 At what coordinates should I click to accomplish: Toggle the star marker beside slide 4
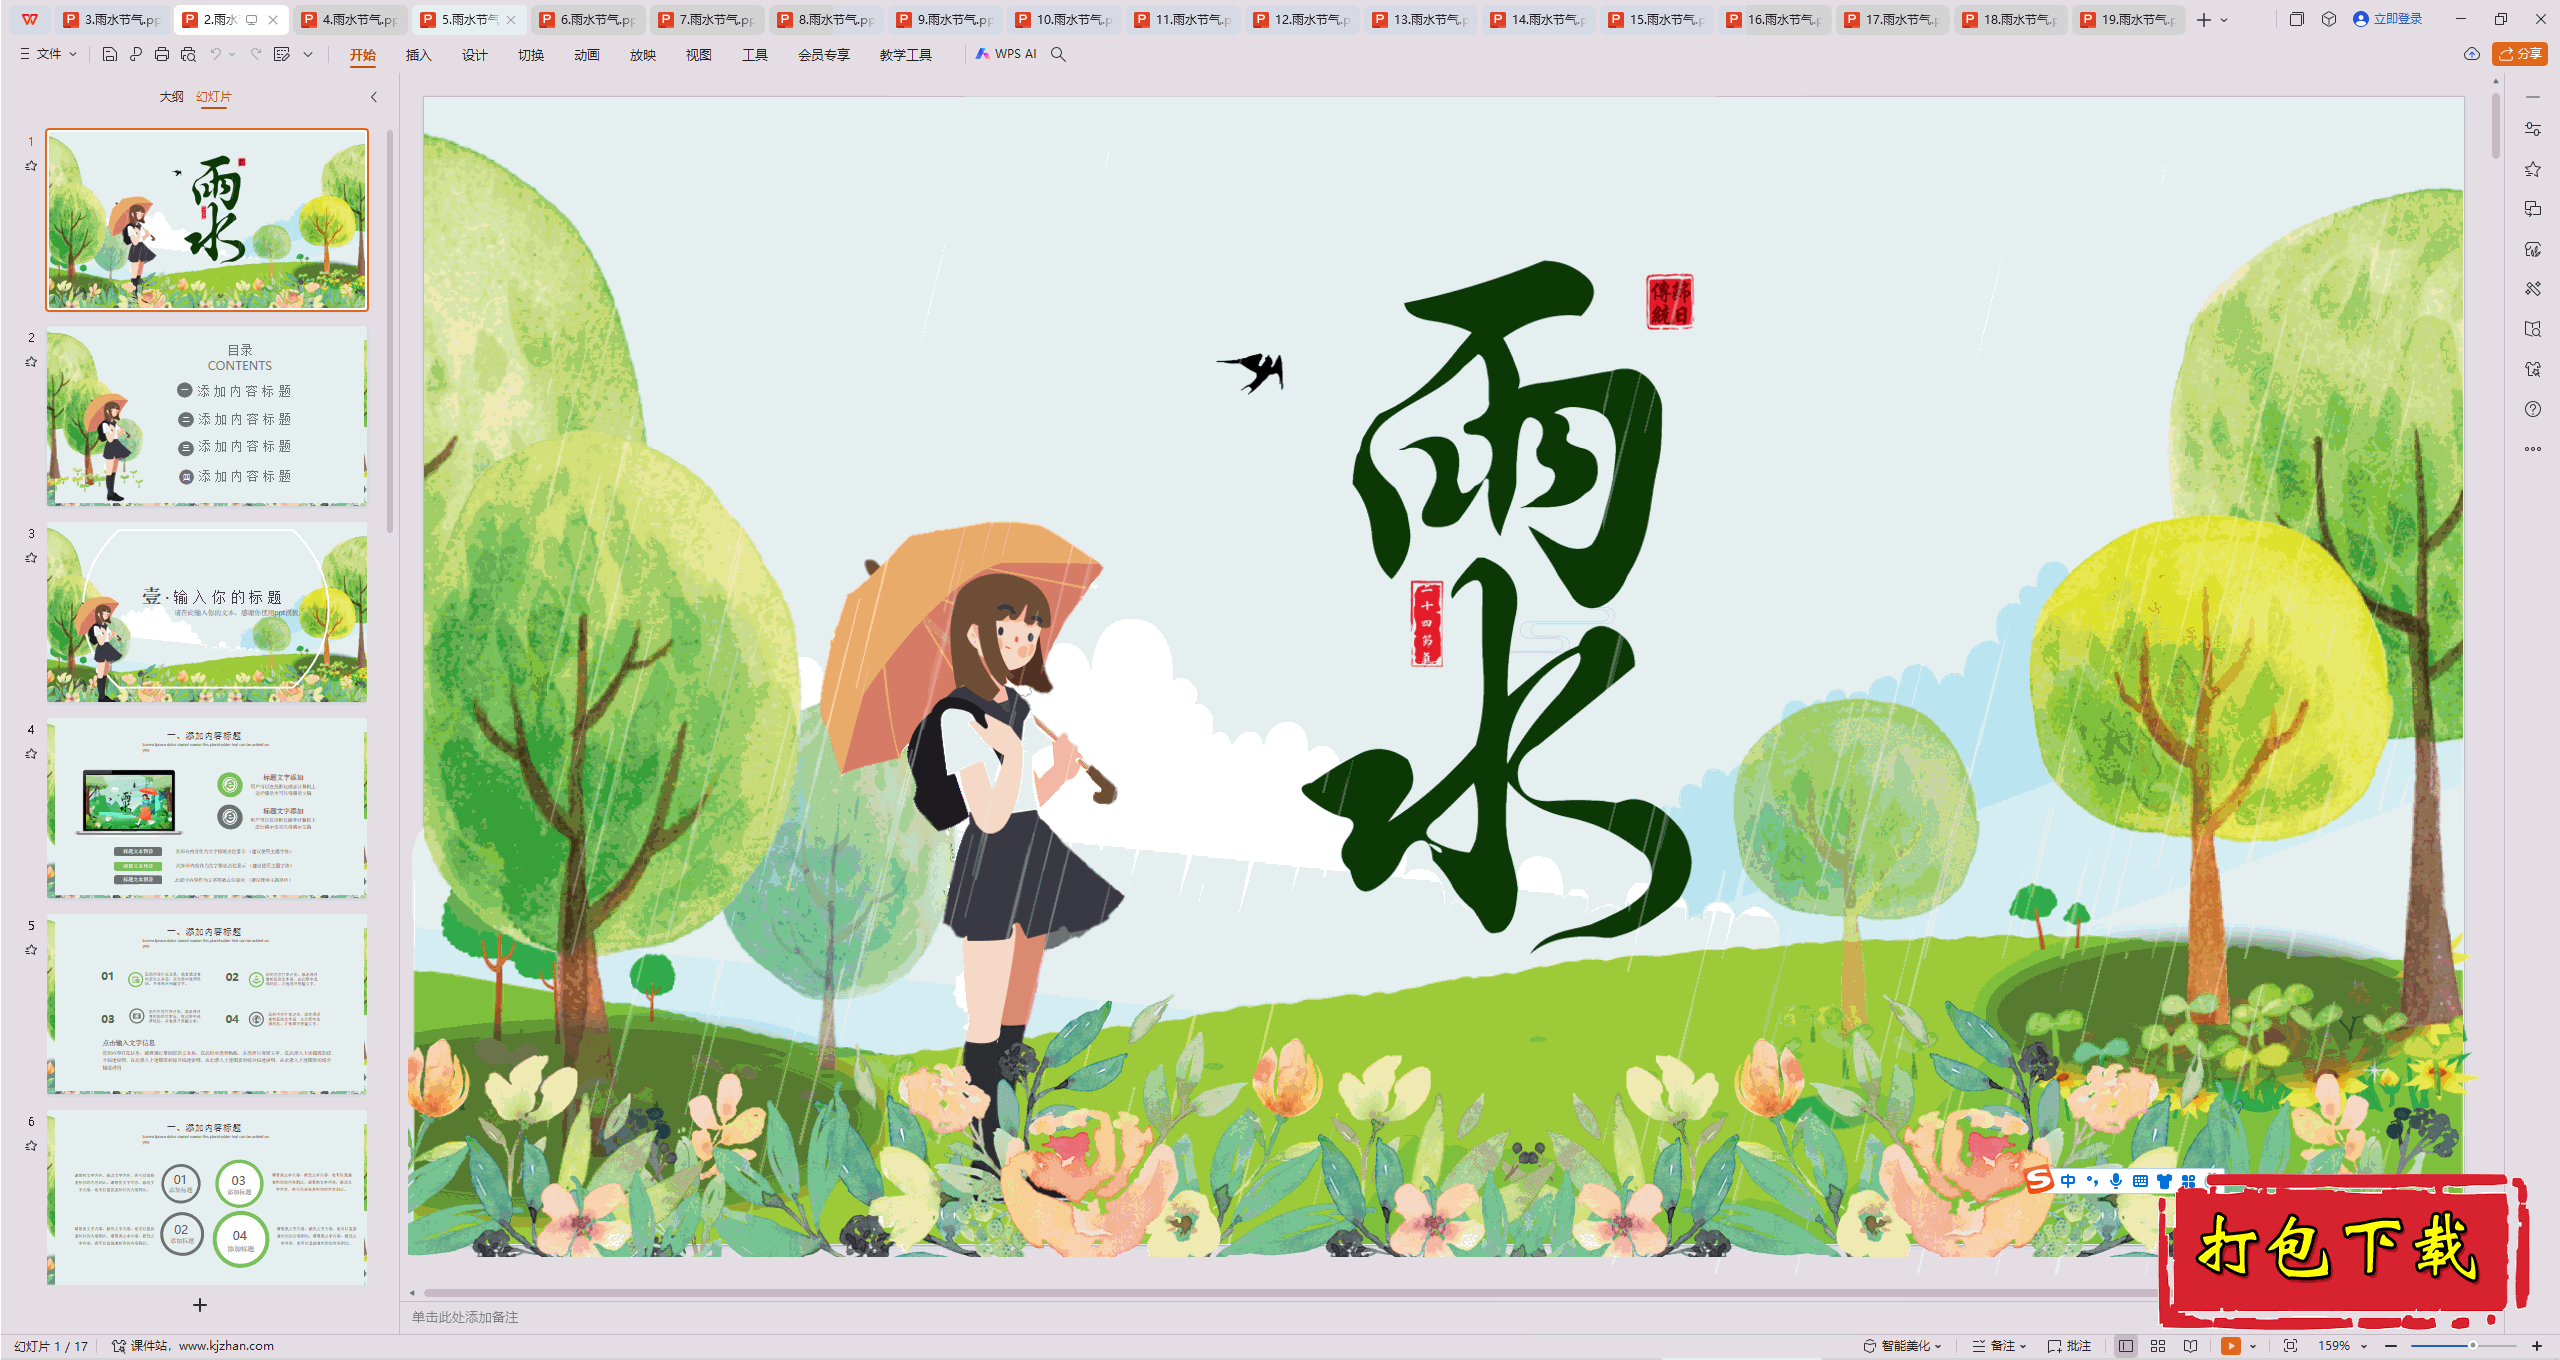pyautogui.click(x=31, y=754)
